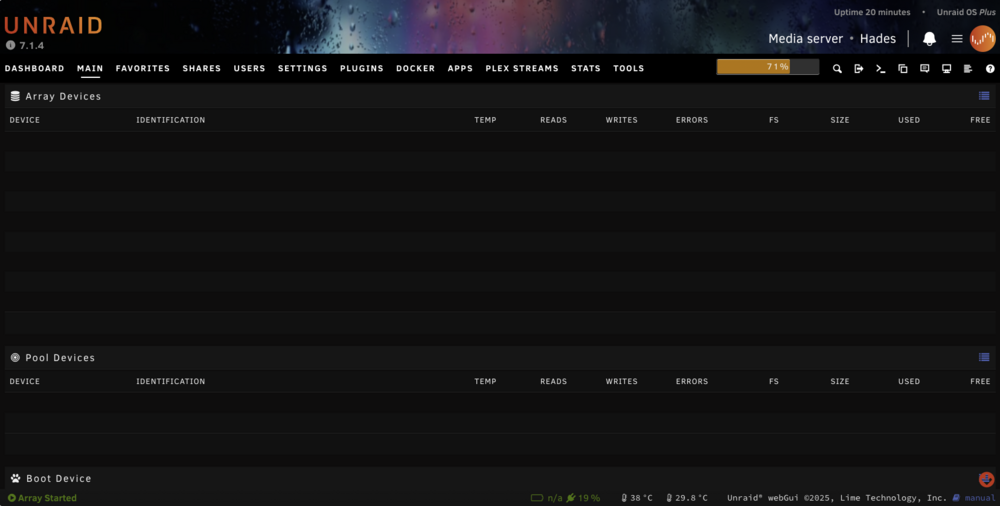
Task: Click Pool Devices WRITES column header
Action: [622, 382]
